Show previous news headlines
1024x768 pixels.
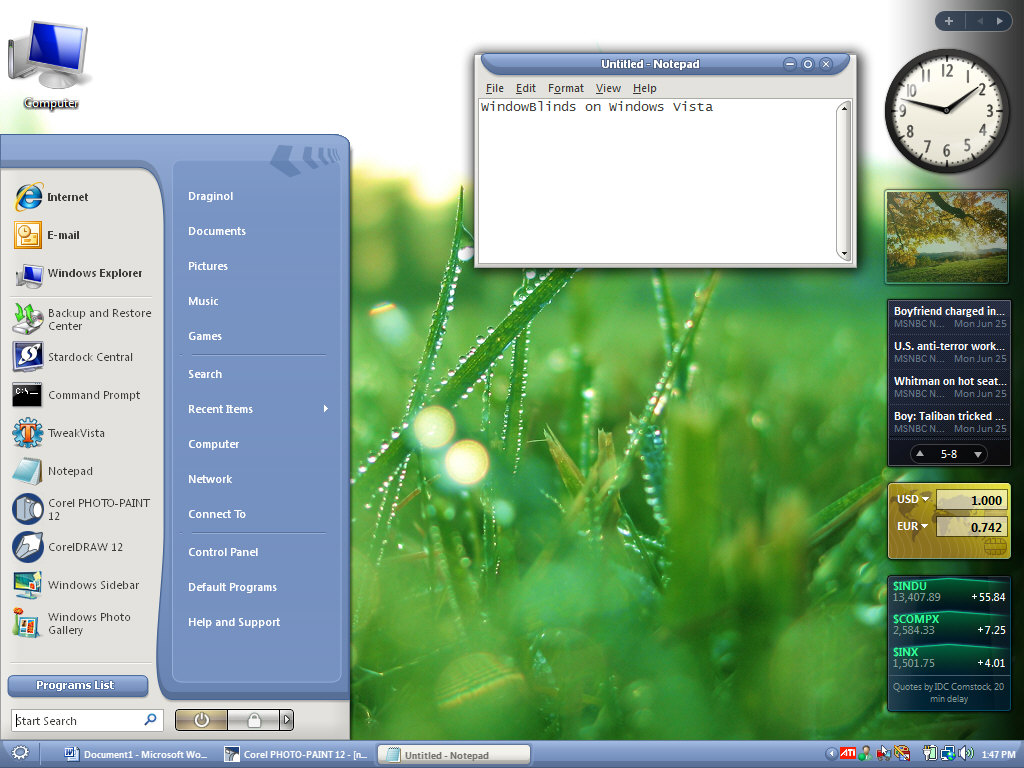(920, 454)
